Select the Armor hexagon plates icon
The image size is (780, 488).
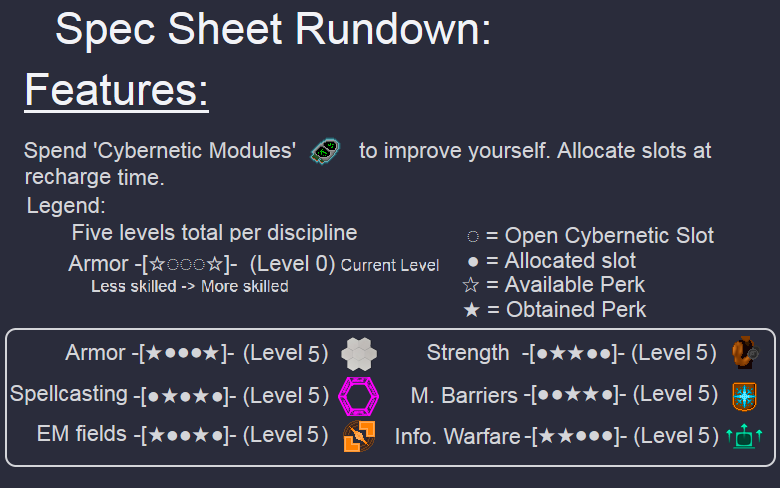click(x=359, y=354)
